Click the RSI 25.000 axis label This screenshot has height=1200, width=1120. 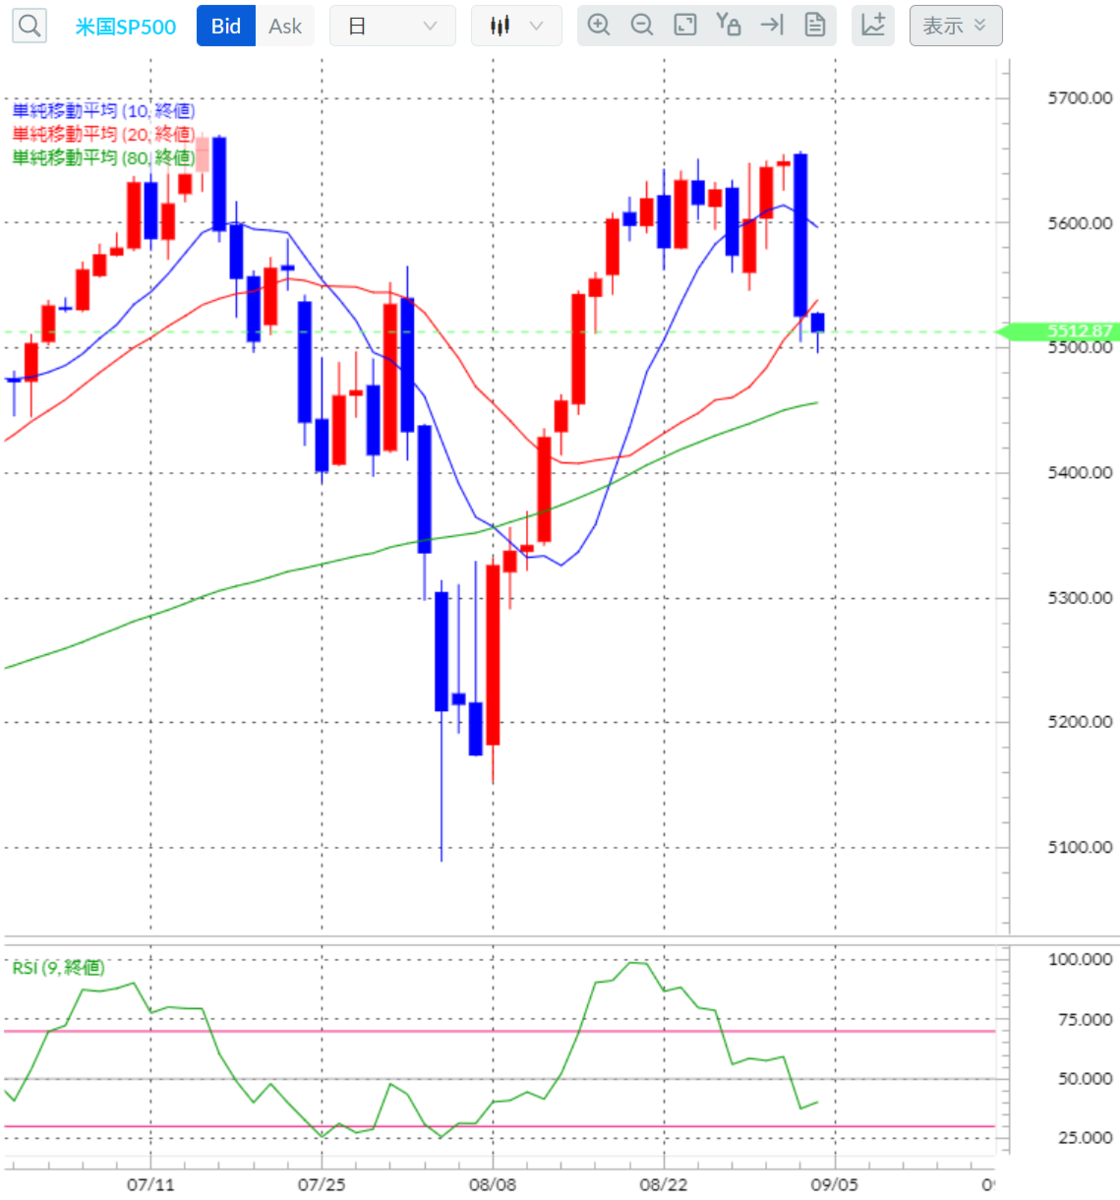(1084, 1137)
